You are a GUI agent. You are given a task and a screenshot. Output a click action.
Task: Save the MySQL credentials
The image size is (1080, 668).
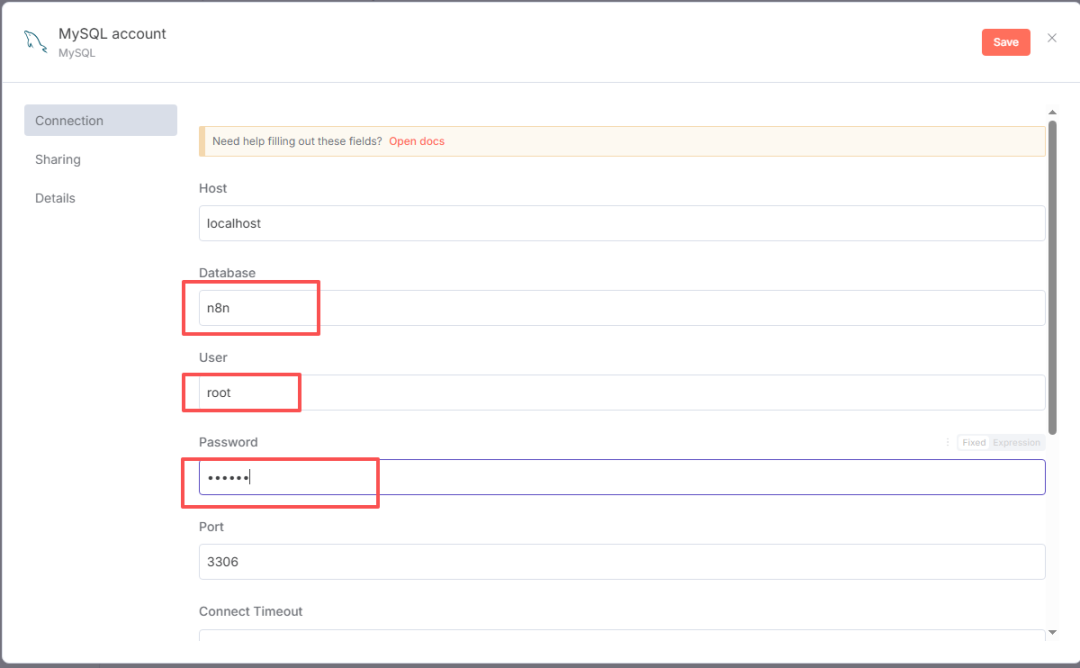click(1006, 42)
